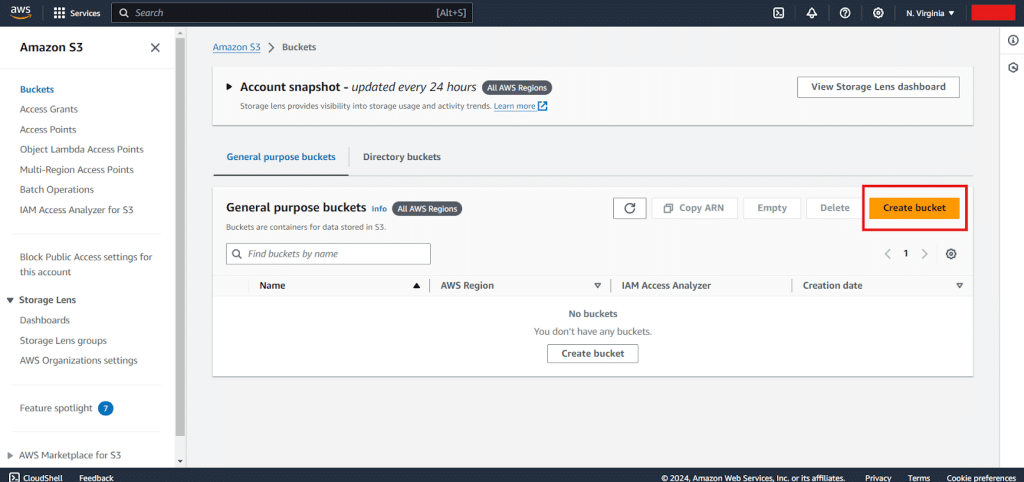The width and height of the screenshot is (1024, 482).
Task: Click the Copy ARN button
Action: [x=695, y=208]
